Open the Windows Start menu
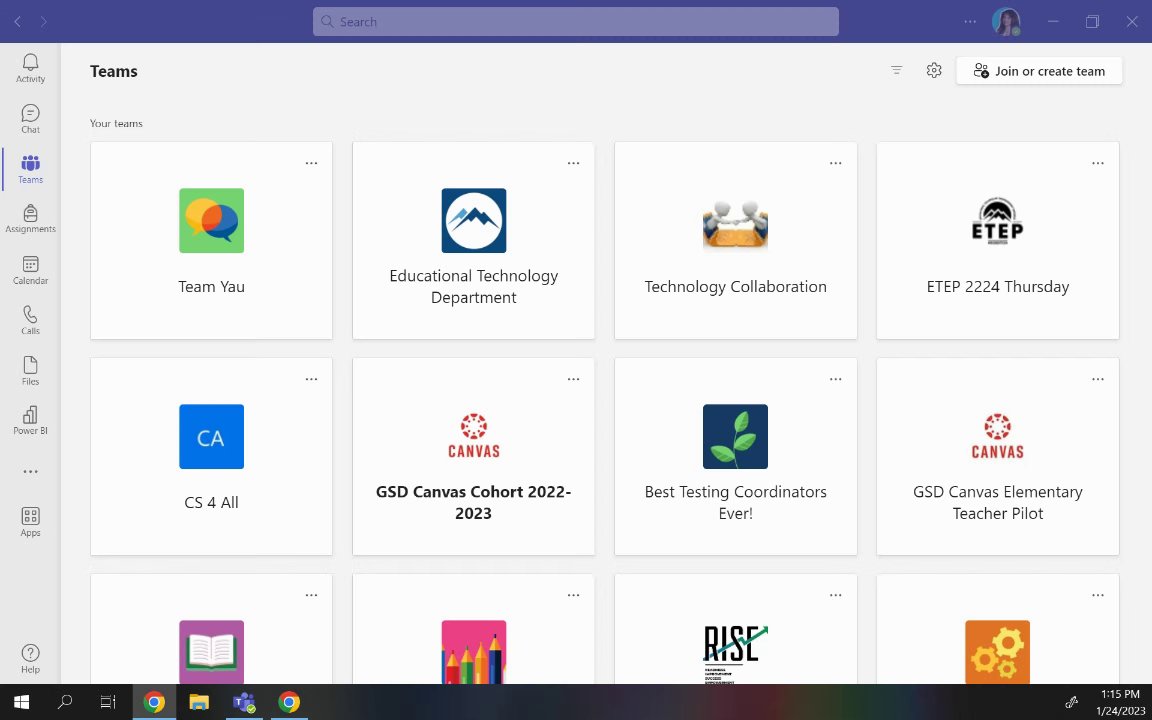Viewport: 1152px width, 720px height. (21, 702)
